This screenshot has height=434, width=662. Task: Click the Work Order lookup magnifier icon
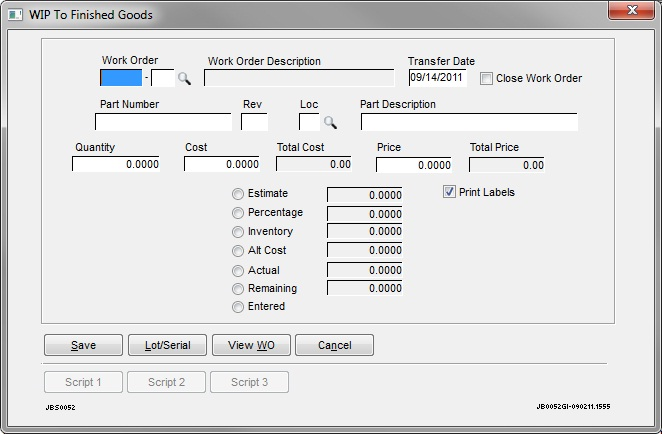click(184, 79)
